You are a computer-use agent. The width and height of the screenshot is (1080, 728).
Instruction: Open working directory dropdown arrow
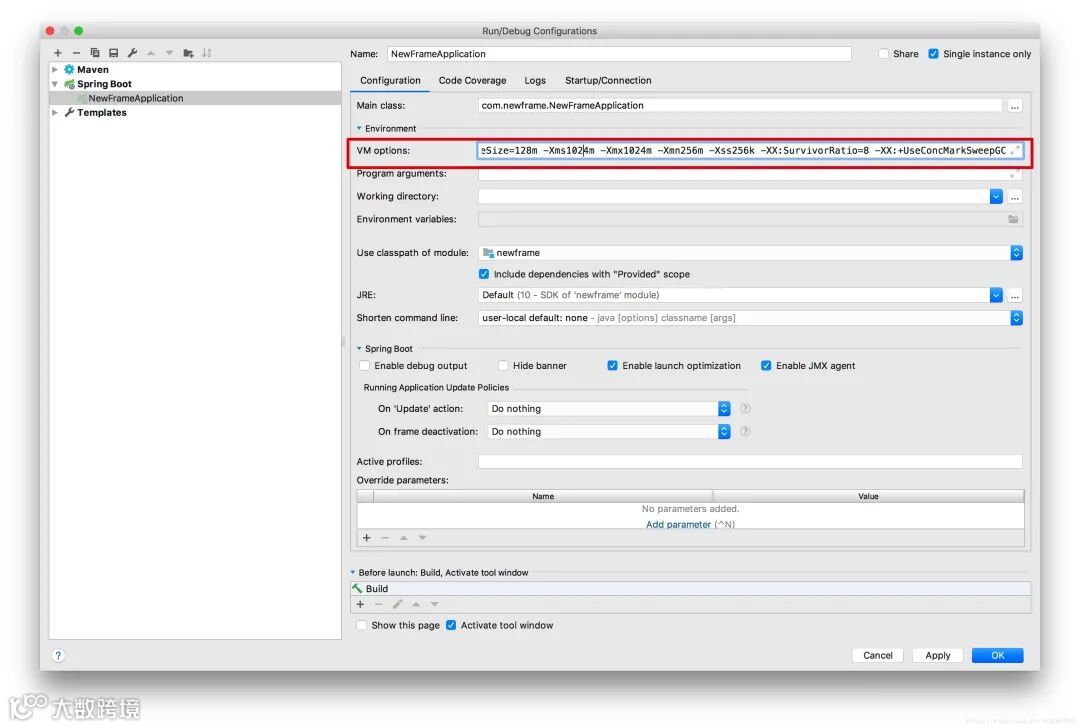(x=996, y=197)
